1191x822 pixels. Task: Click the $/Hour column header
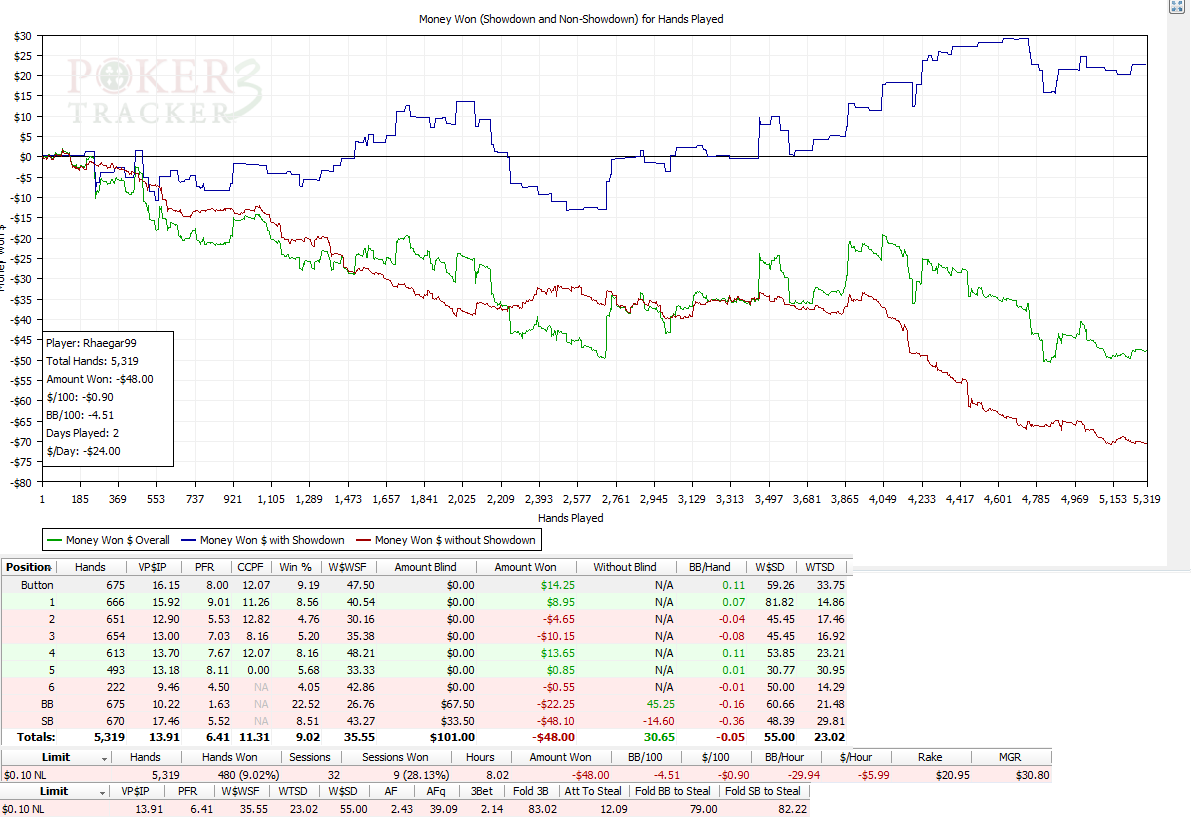856,757
